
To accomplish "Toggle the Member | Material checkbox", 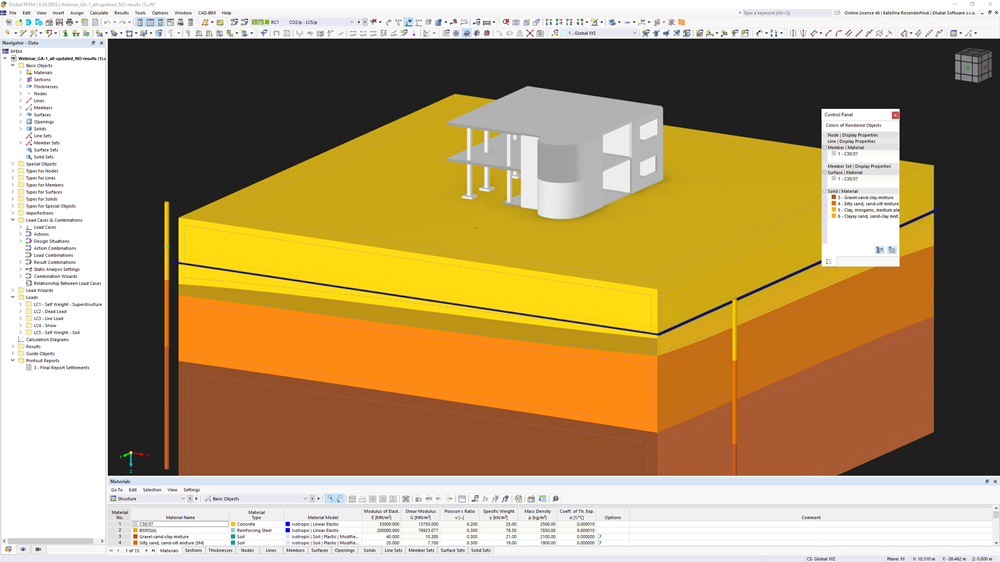I will pyautogui.click(x=825, y=147).
